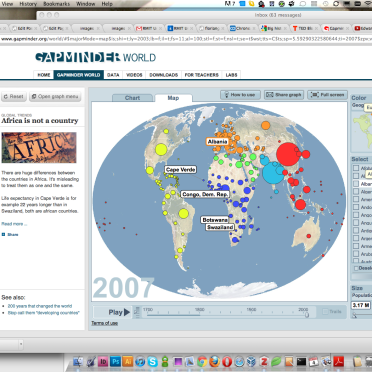Image resolution: width=372 pixels, height=372 pixels.
Task: Open the Bookmarks menu
Action: pos(57,4)
